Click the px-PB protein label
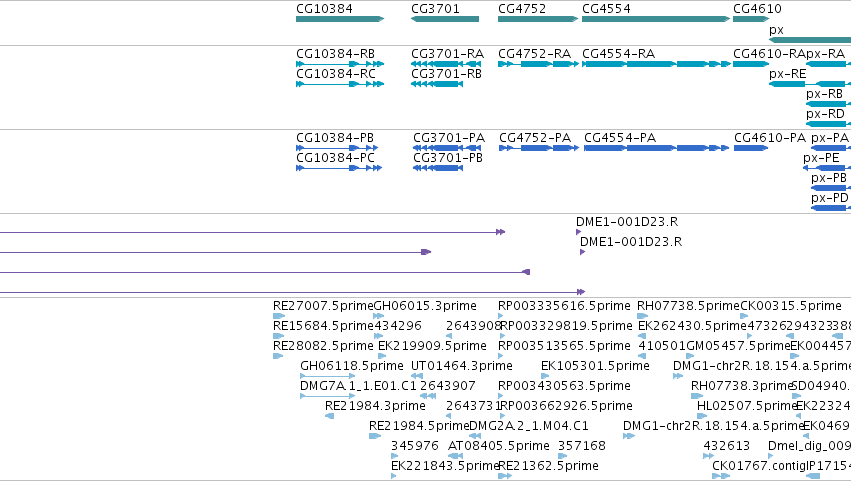 point(829,178)
